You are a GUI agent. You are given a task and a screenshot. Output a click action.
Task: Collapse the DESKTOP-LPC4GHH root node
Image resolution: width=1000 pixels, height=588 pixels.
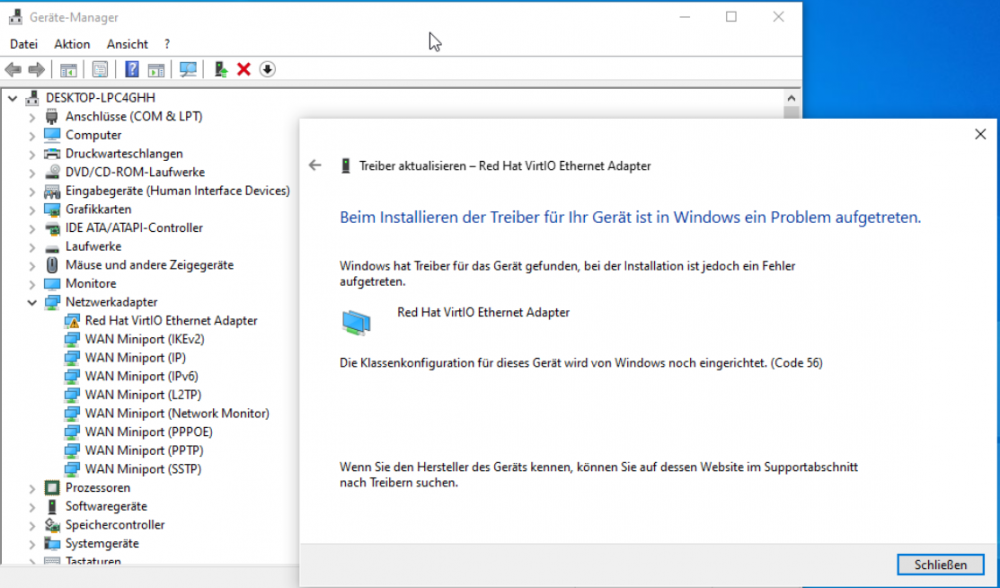point(12,98)
